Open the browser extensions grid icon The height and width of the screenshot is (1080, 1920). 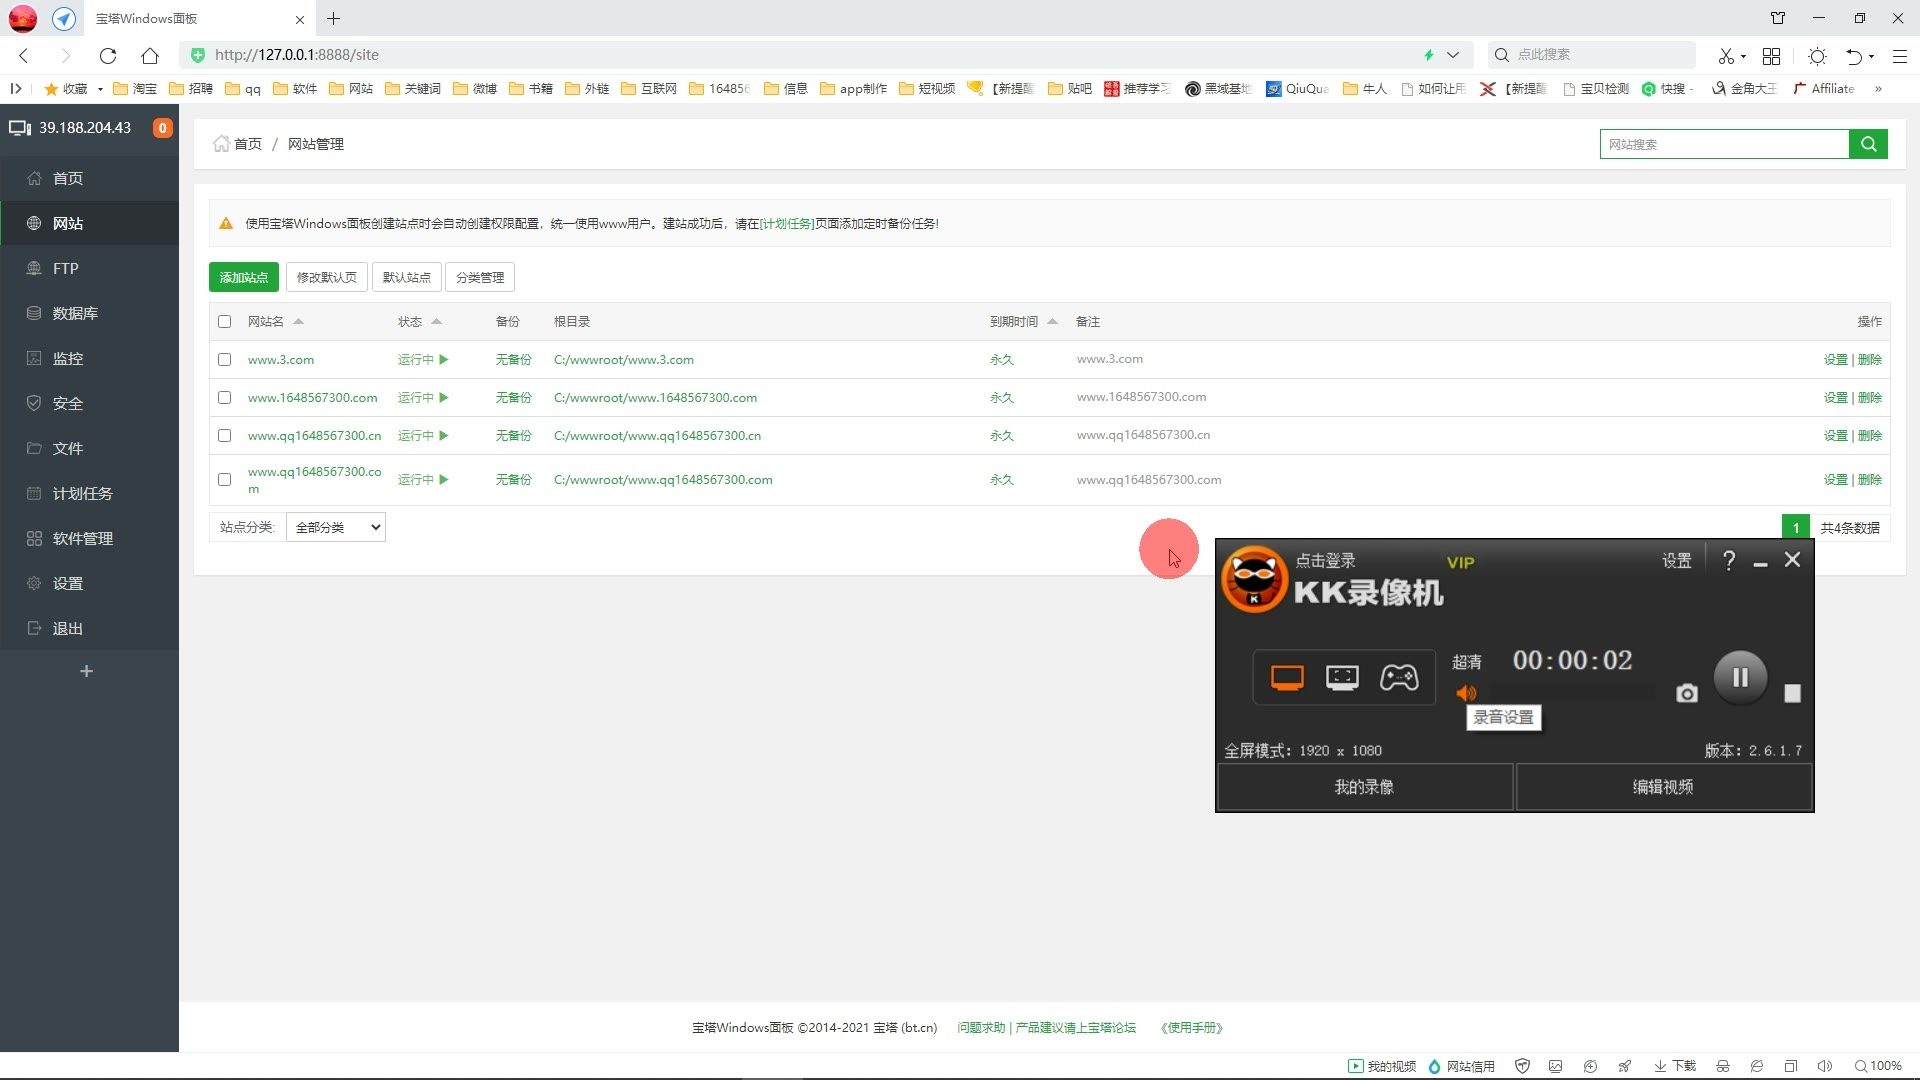pyautogui.click(x=1771, y=55)
